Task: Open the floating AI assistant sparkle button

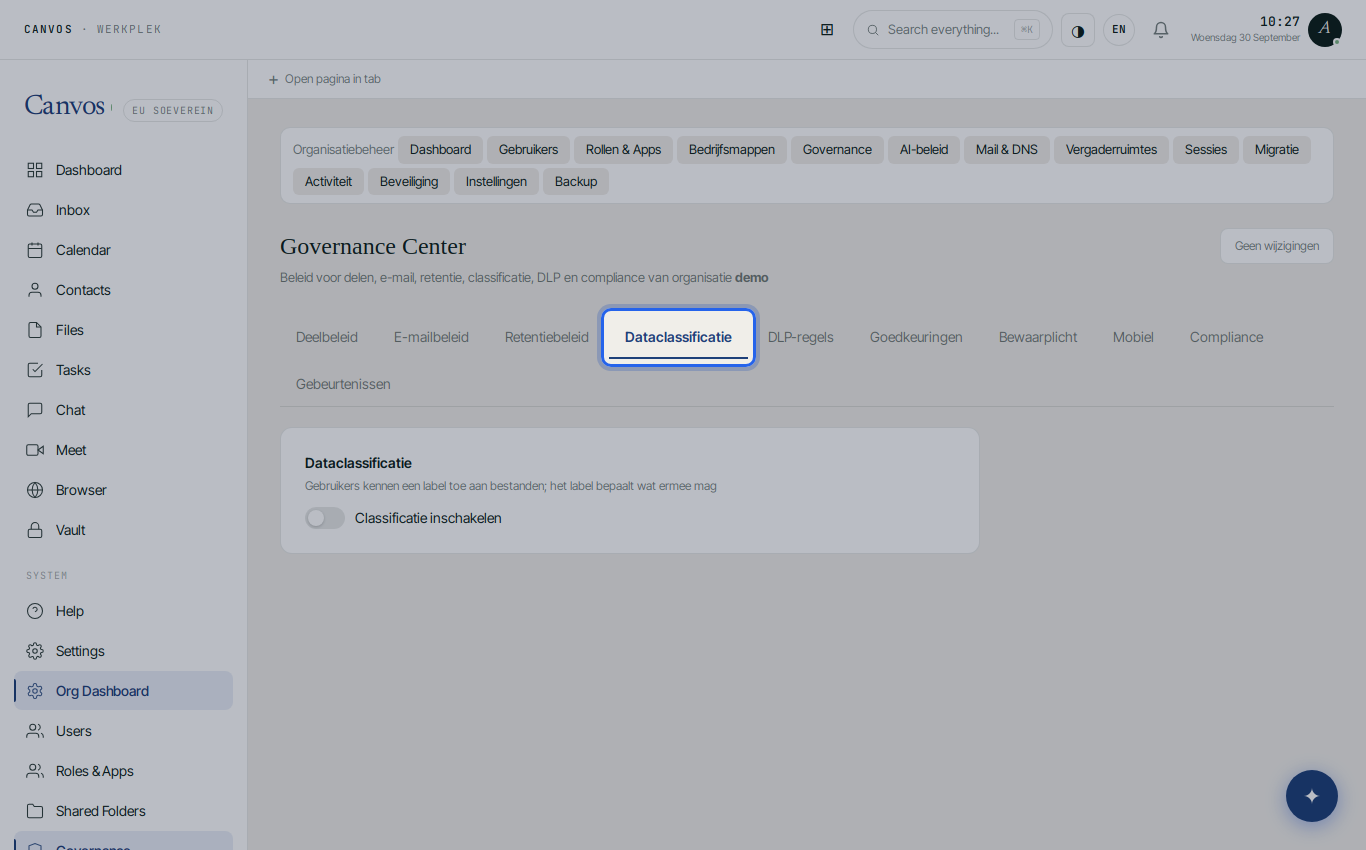Action: pos(1312,796)
